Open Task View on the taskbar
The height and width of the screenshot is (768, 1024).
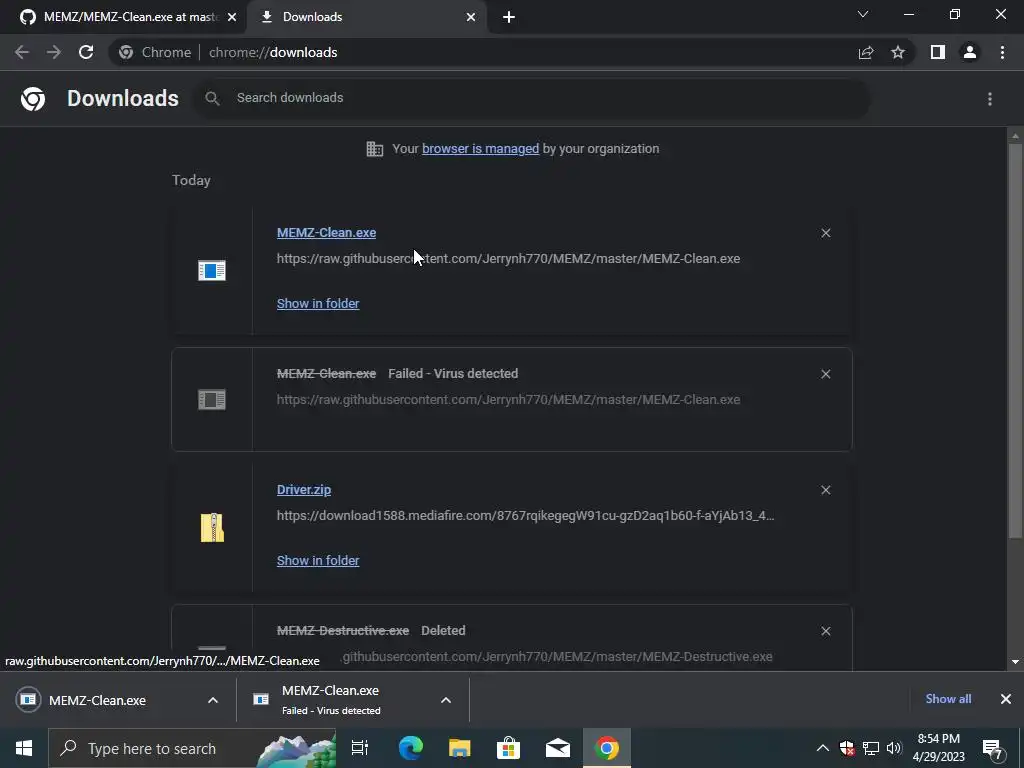point(360,748)
